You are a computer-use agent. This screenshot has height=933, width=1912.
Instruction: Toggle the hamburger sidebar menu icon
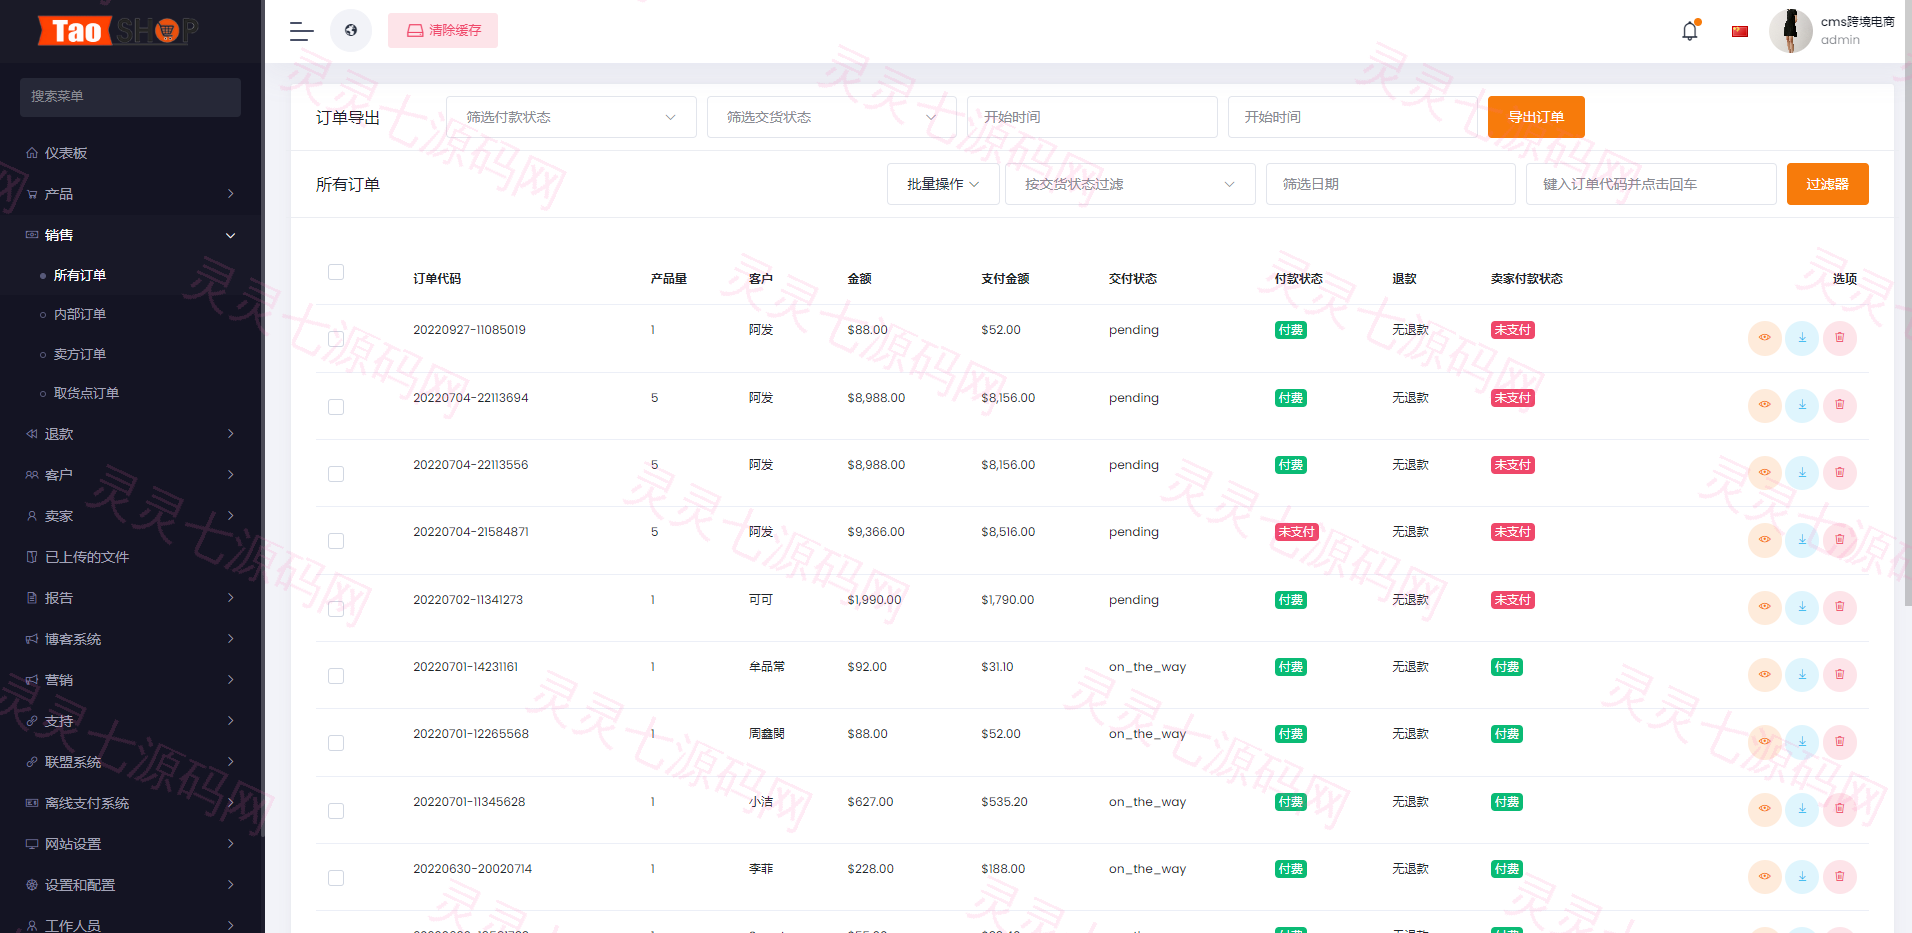[302, 31]
